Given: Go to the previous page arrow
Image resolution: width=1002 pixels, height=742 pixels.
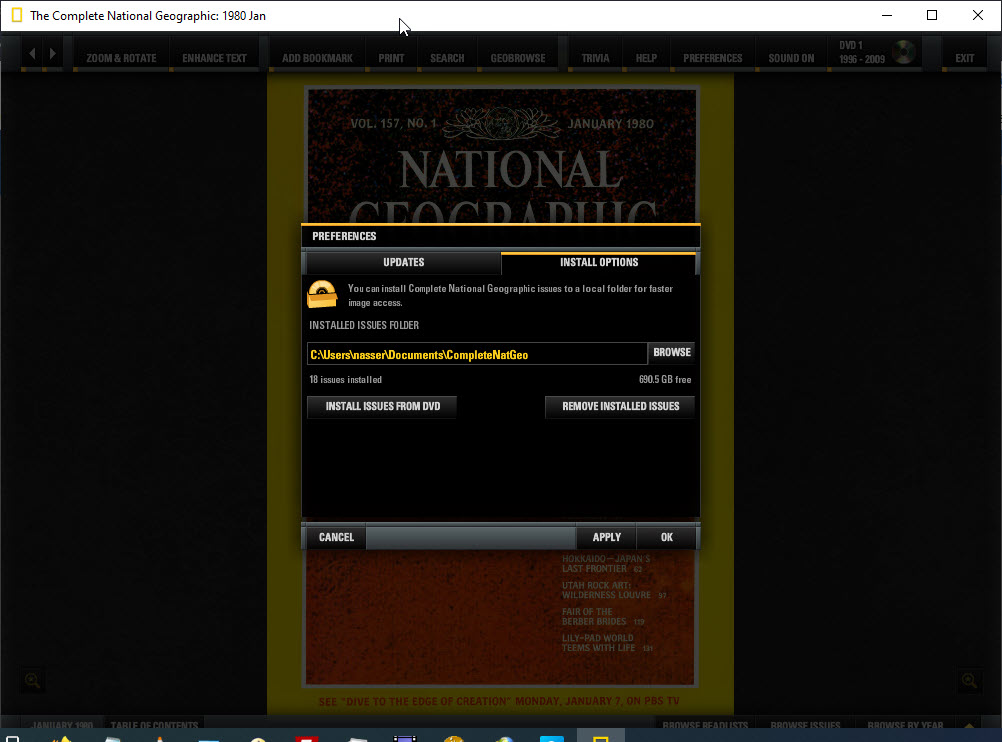Looking at the screenshot, I should (x=32, y=54).
